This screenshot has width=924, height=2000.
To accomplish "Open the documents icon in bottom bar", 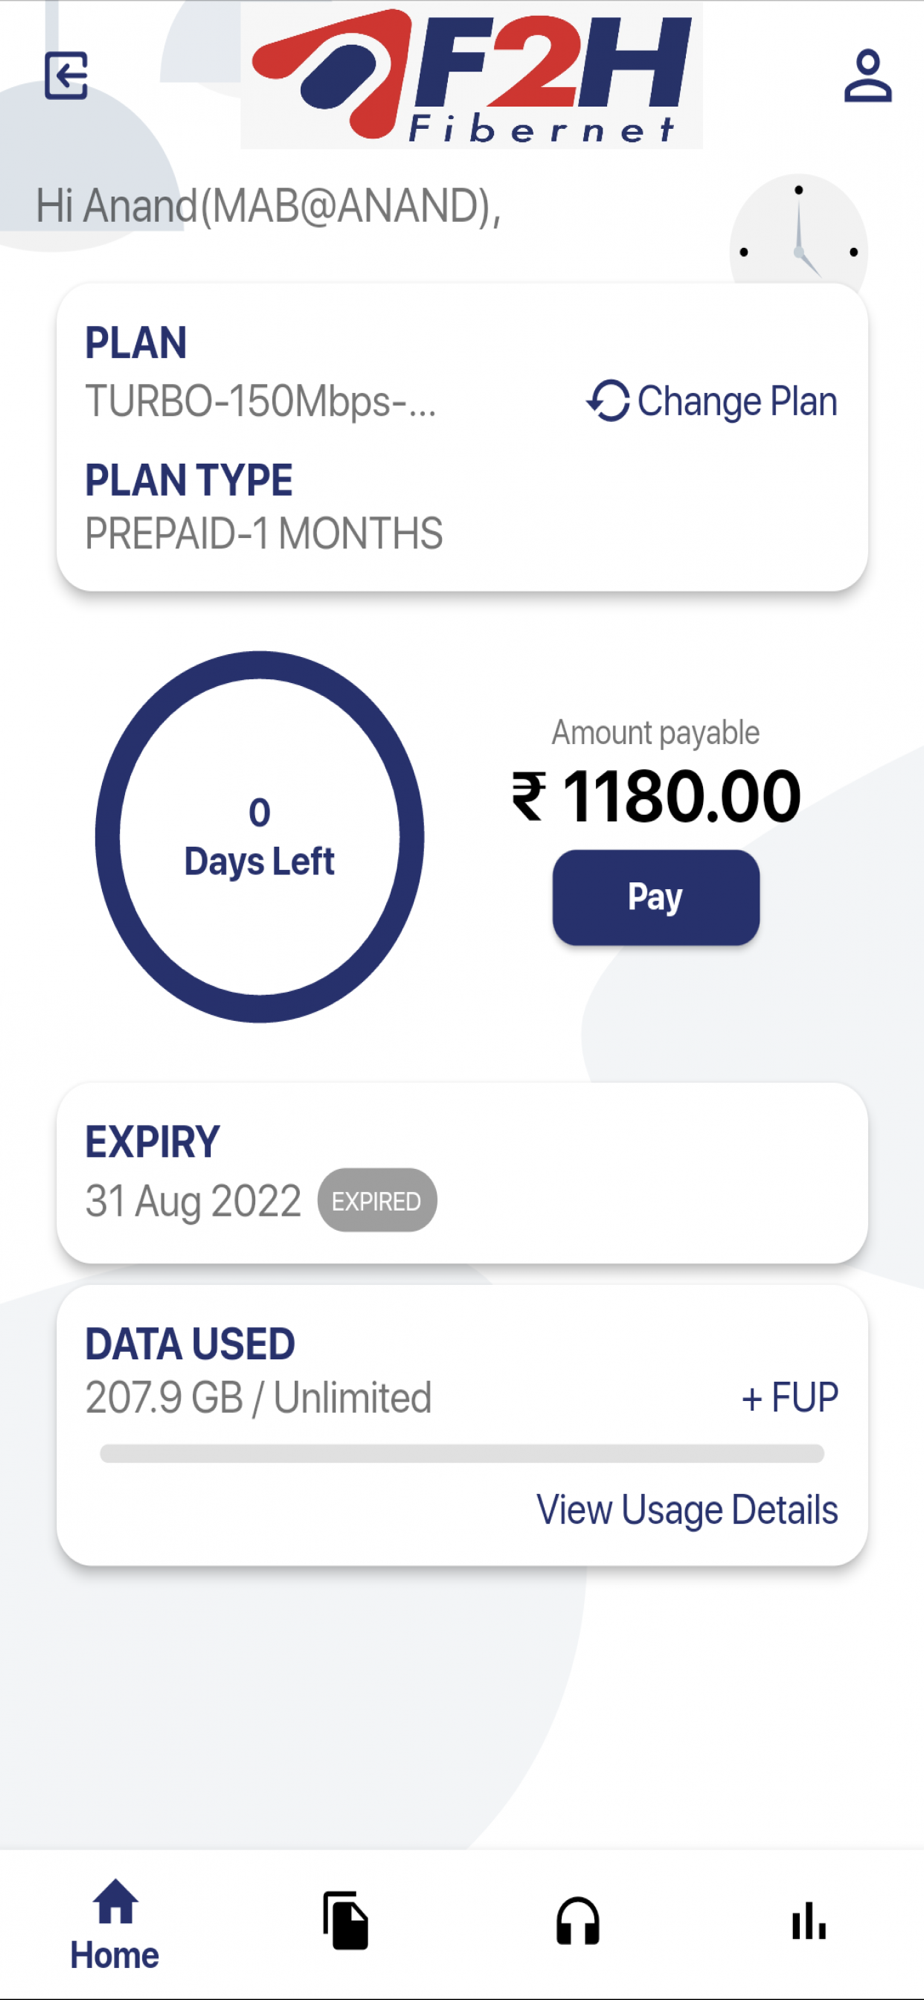I will pos(346,1920).
